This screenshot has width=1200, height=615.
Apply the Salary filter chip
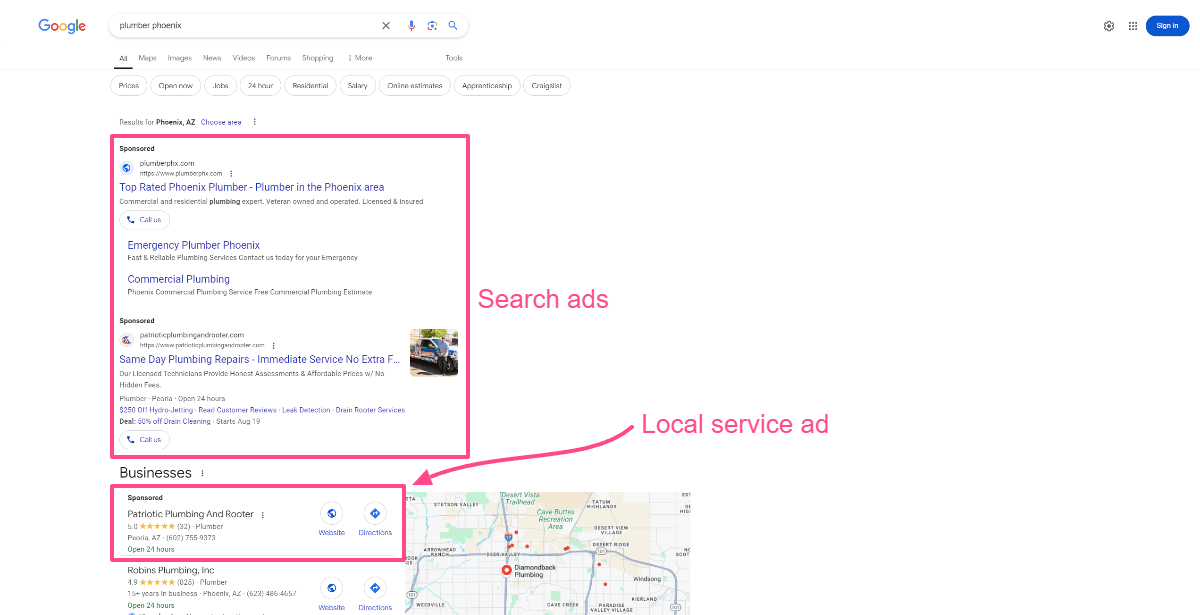[358, 86]
